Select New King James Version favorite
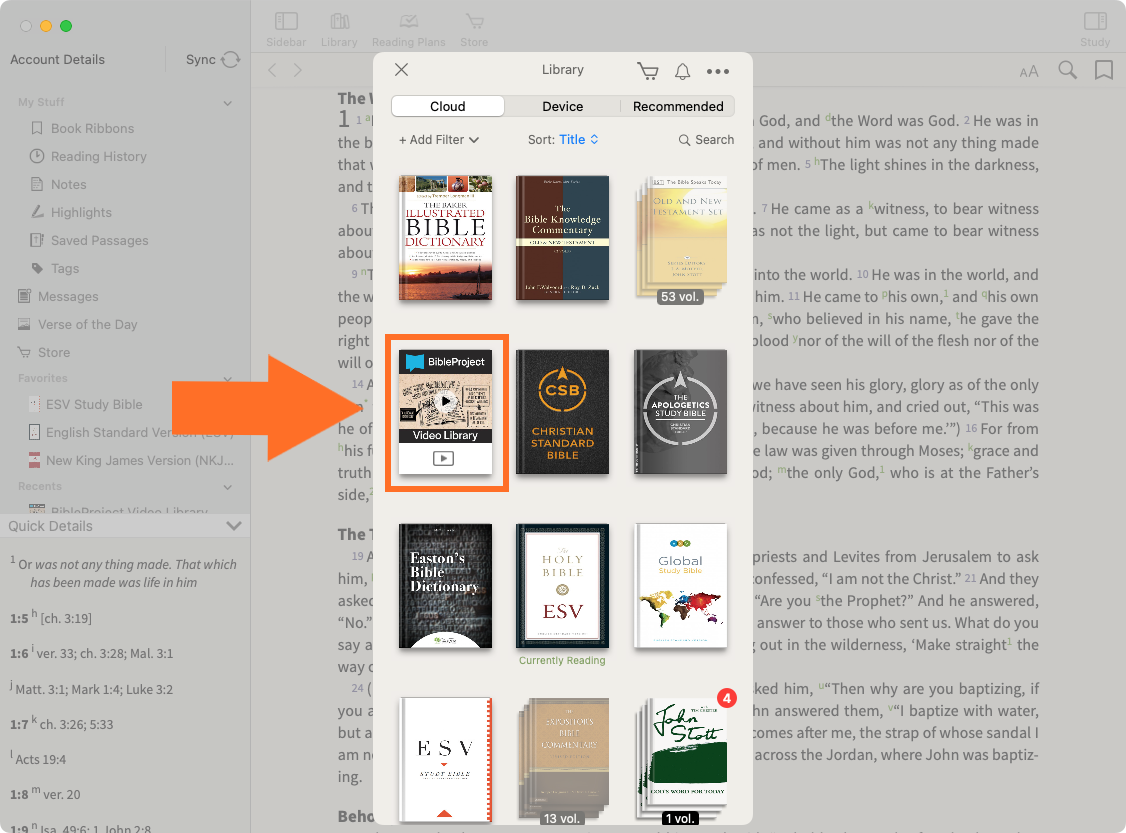 click(131, 460)
